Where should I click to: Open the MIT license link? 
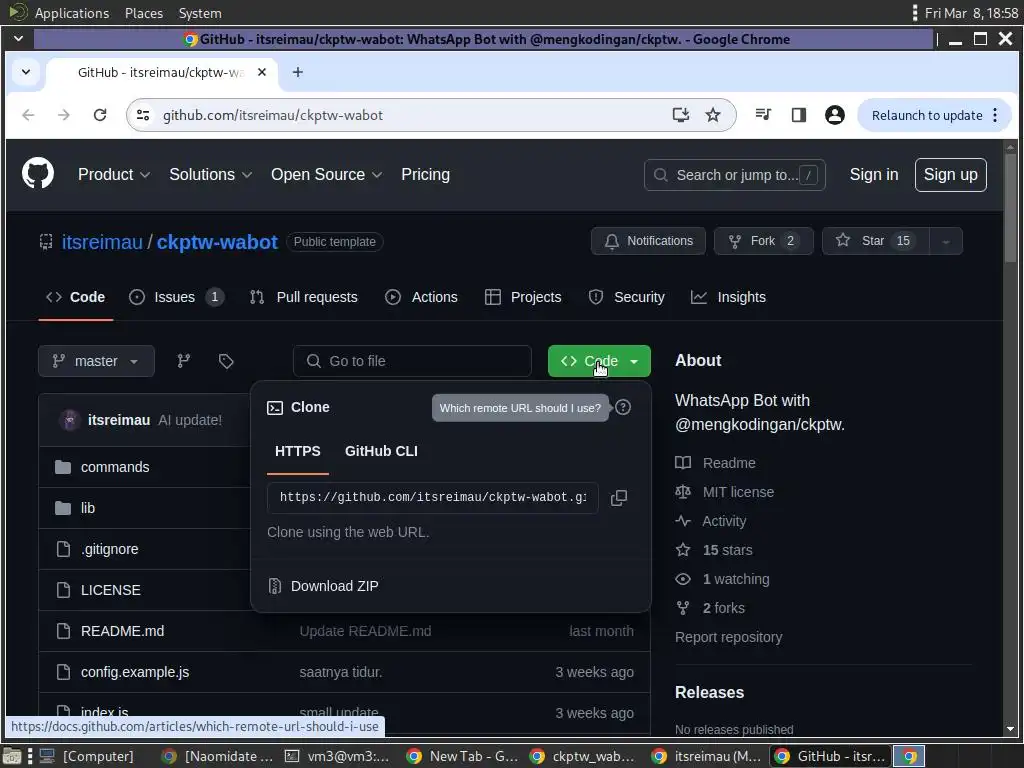click(724, 492)
